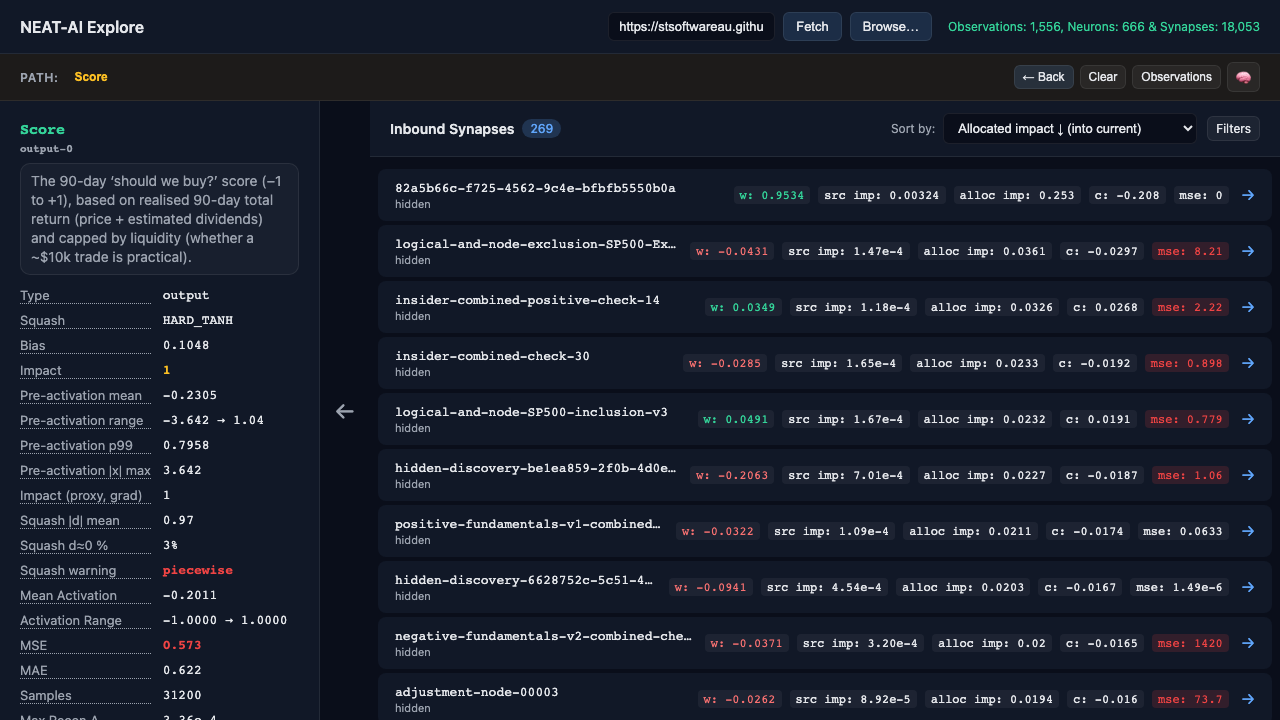Click the src imp: 0.00324 badge
Screen dimensions: 1280x720
(x=882, y=195)
